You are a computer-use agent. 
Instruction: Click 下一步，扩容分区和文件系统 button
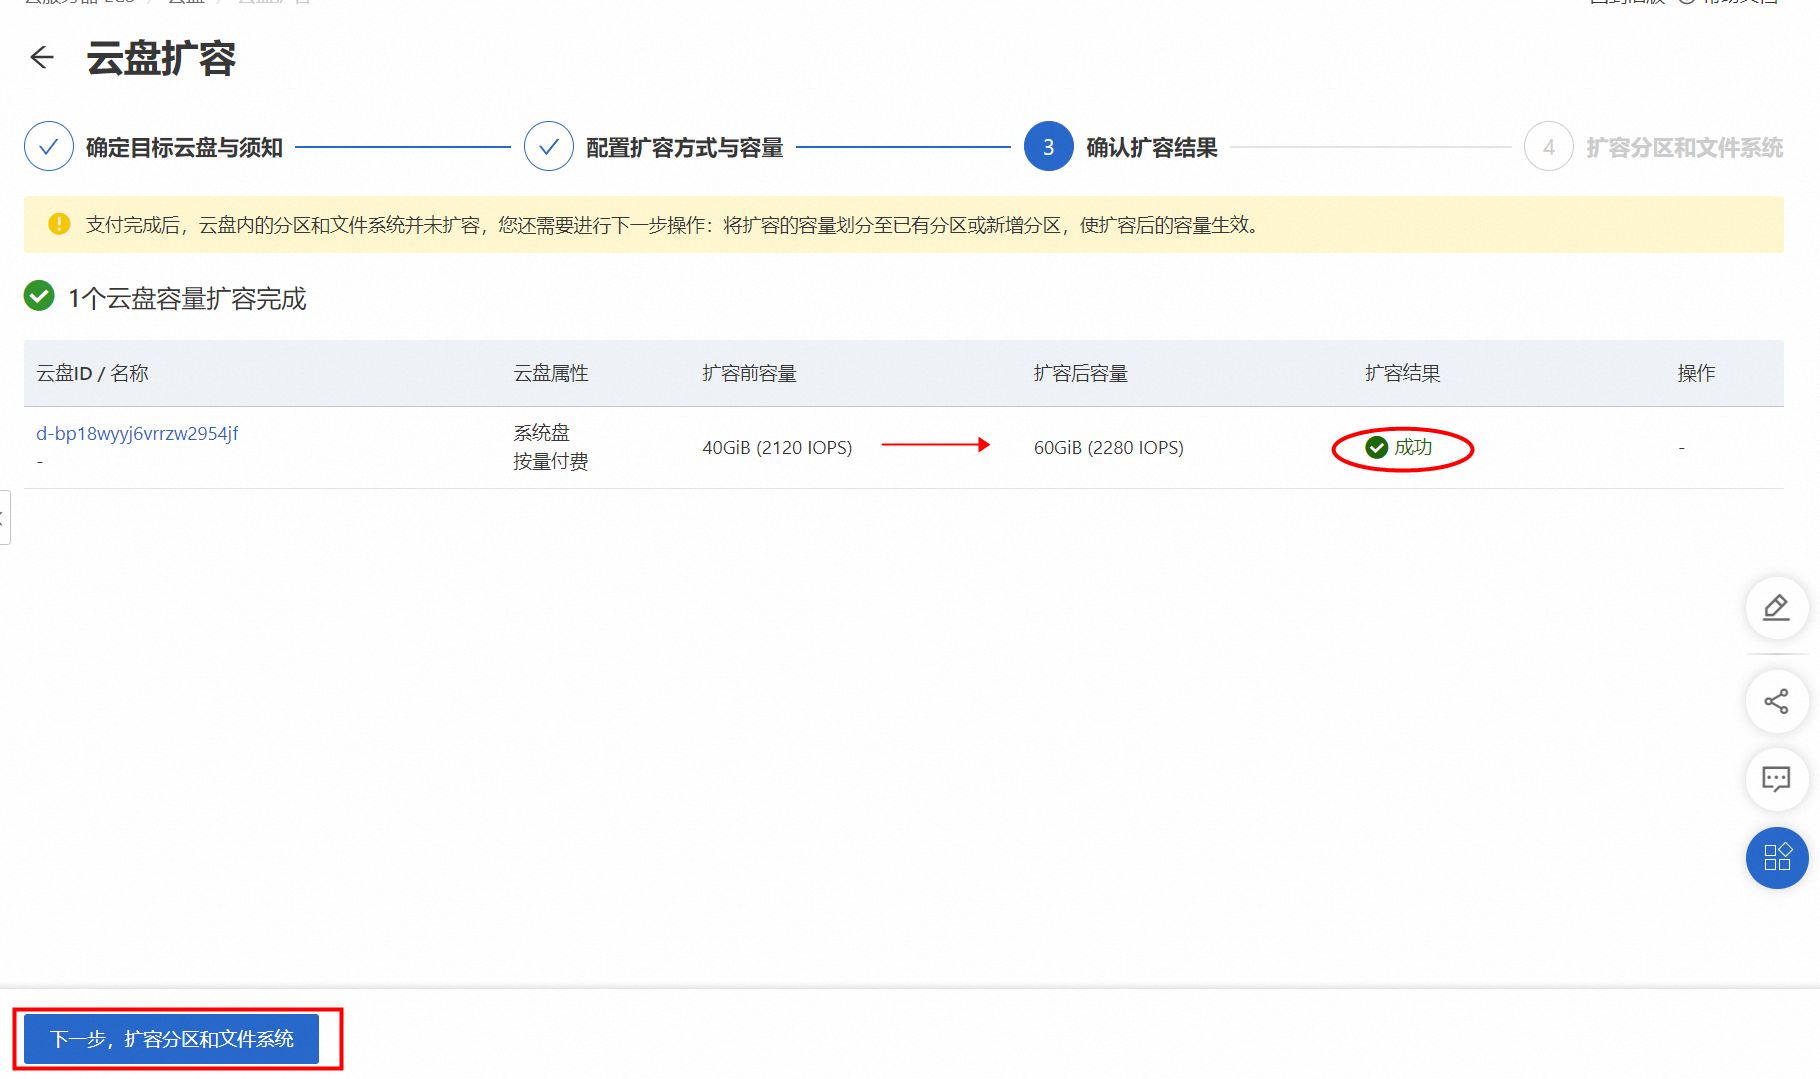[172, 1039]
